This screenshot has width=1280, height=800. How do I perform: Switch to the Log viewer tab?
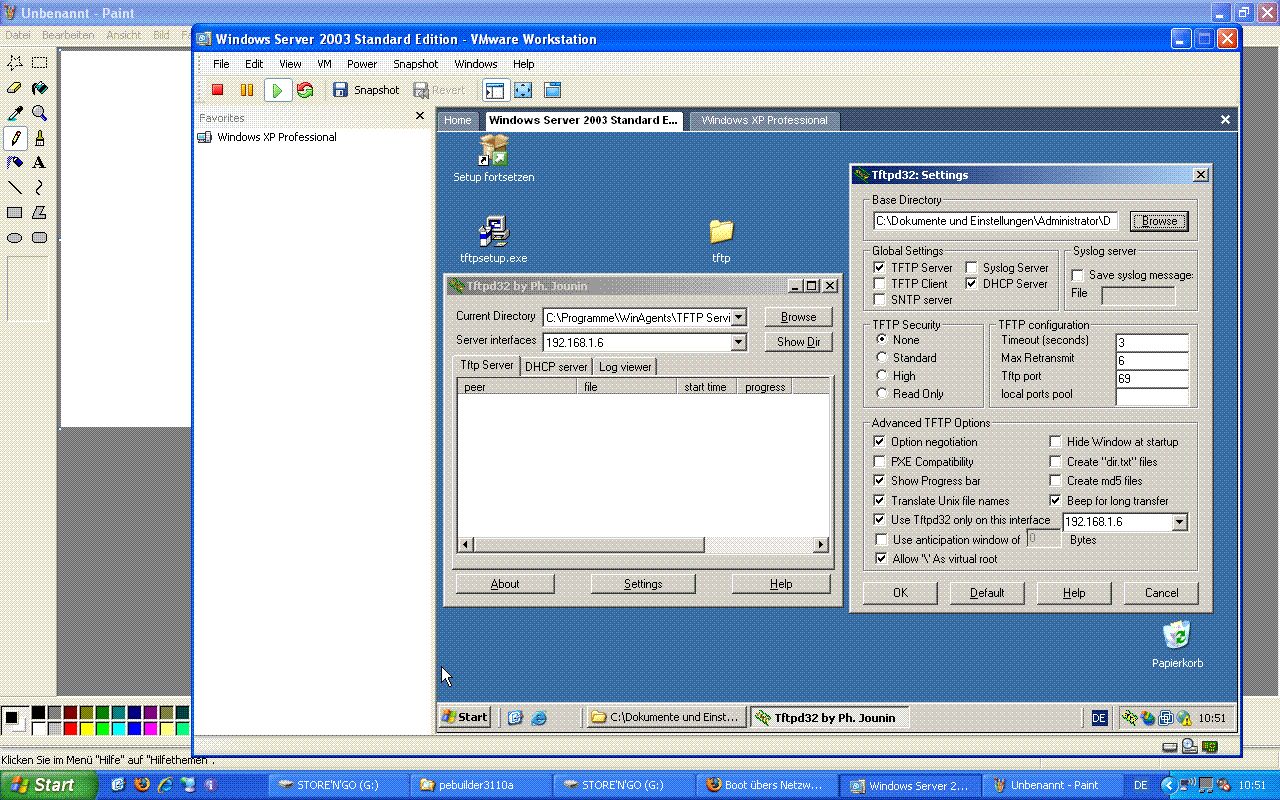point(625,367)
